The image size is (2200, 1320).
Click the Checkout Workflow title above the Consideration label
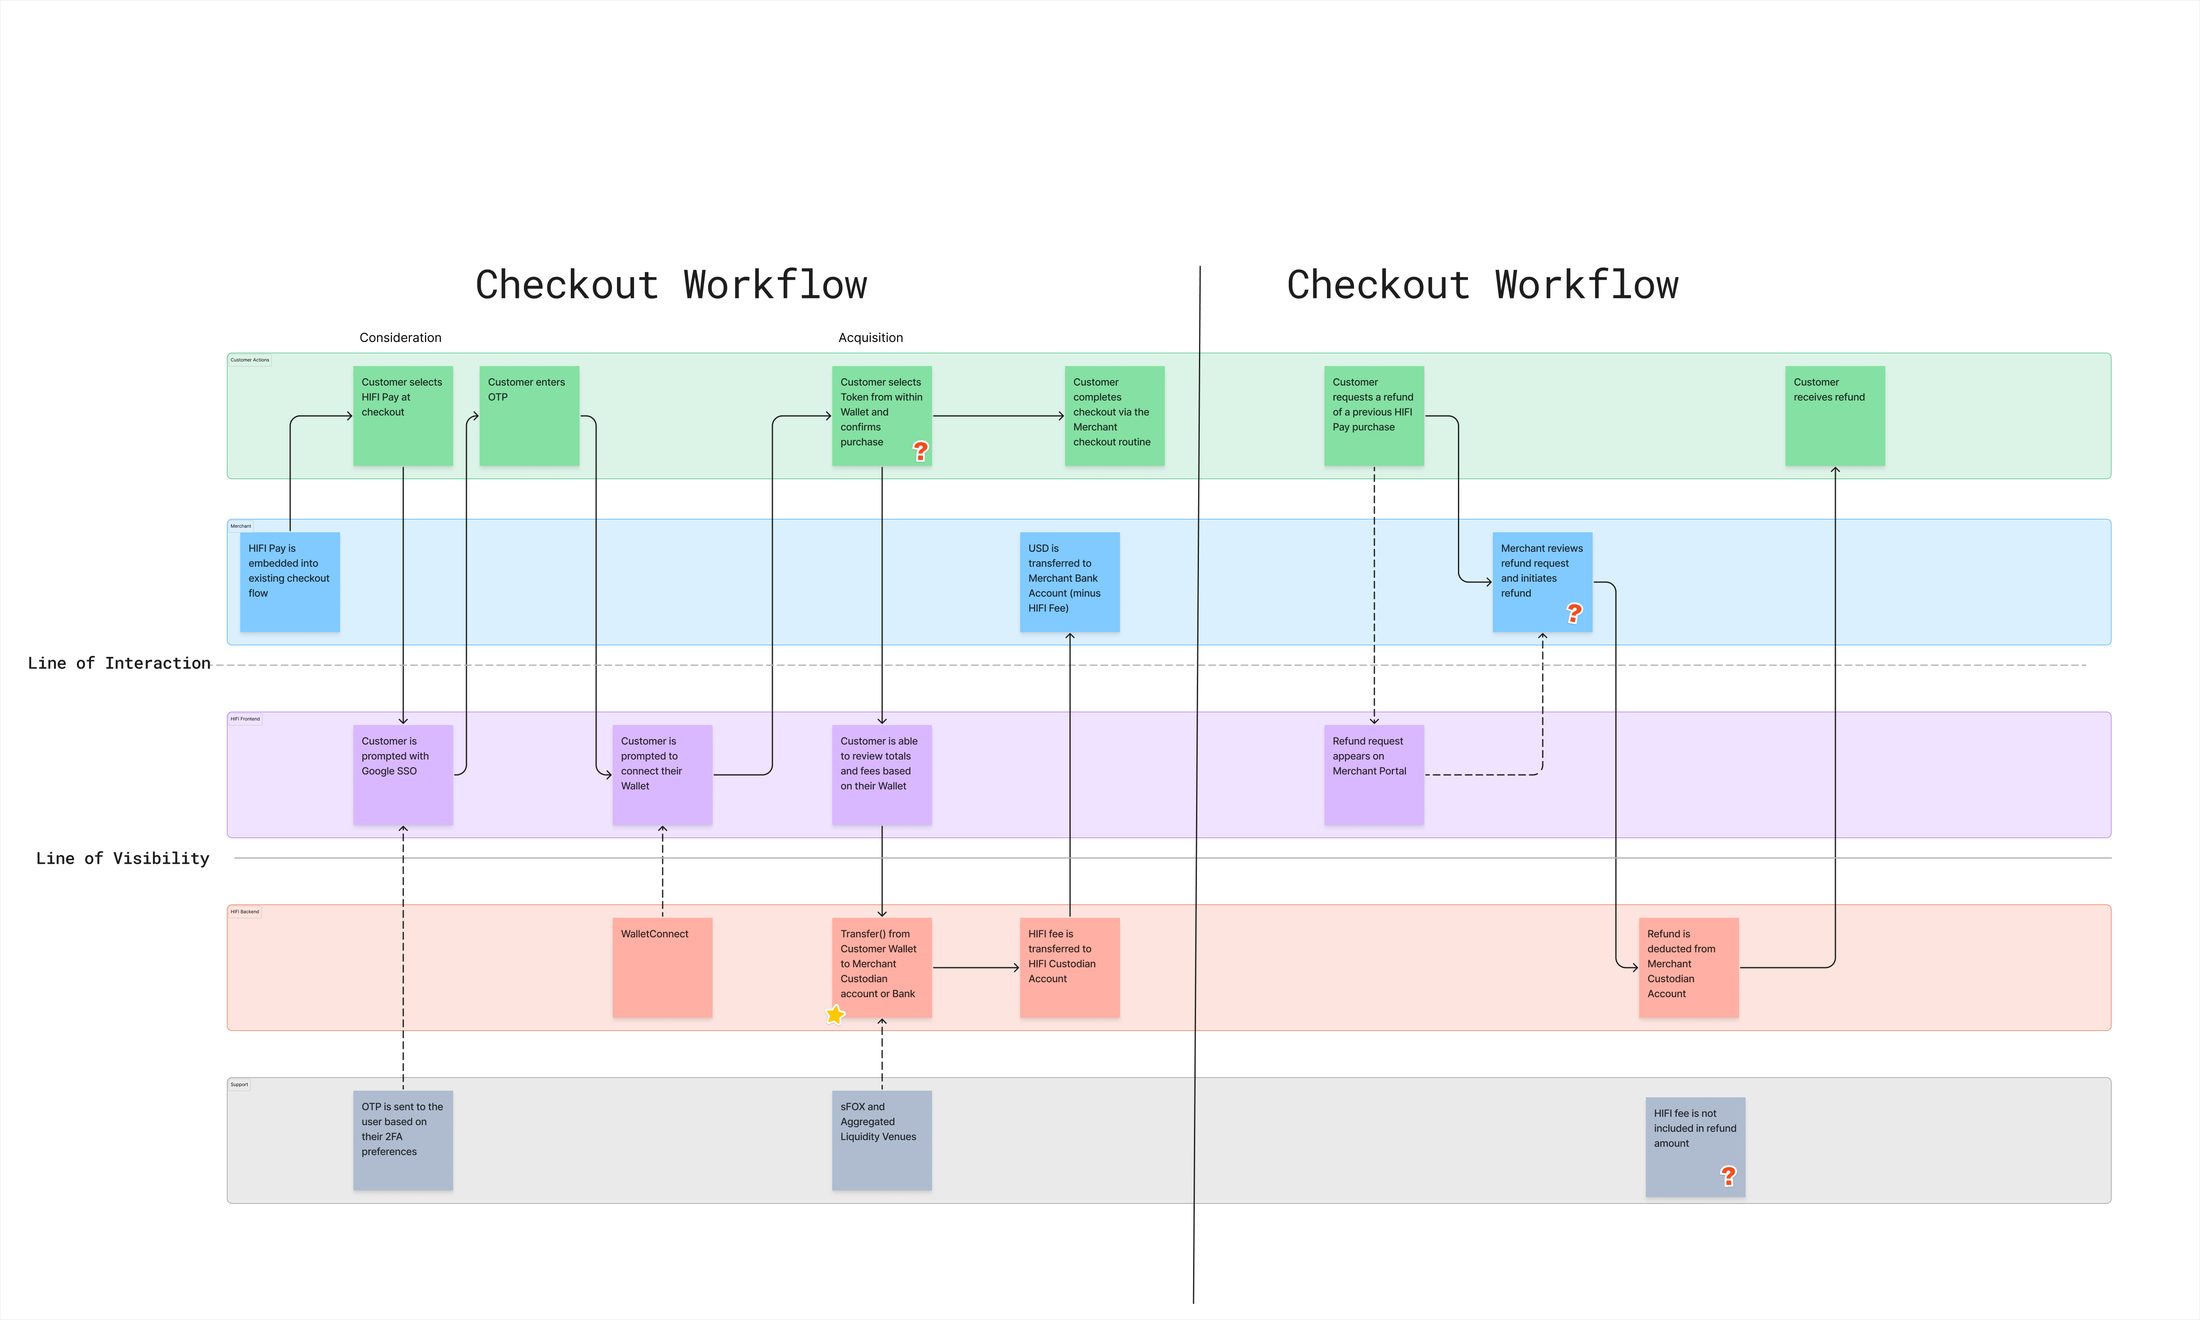click(671, 285)
